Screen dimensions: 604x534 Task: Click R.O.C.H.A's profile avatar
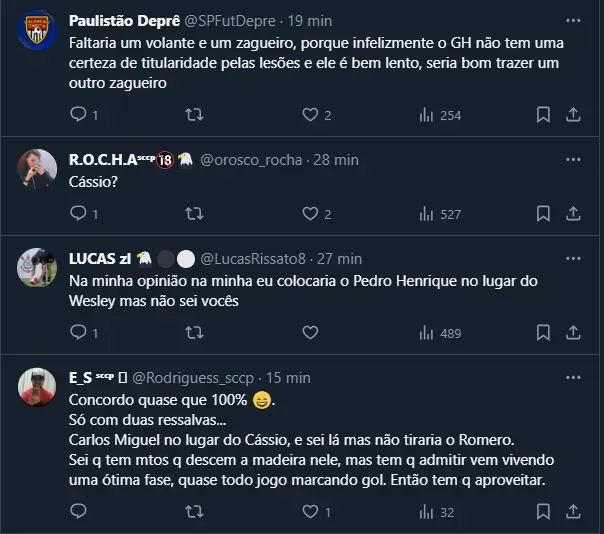pos(37,169)
